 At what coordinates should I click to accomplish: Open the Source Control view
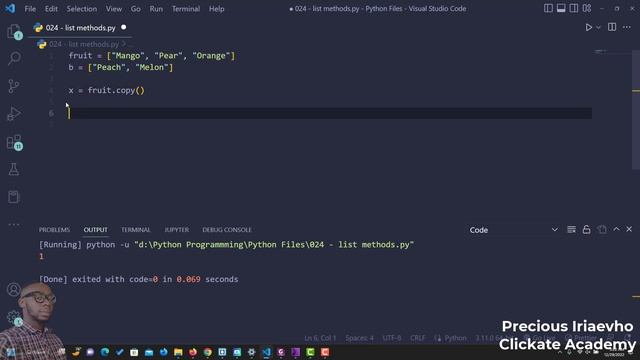coord(14,86)
